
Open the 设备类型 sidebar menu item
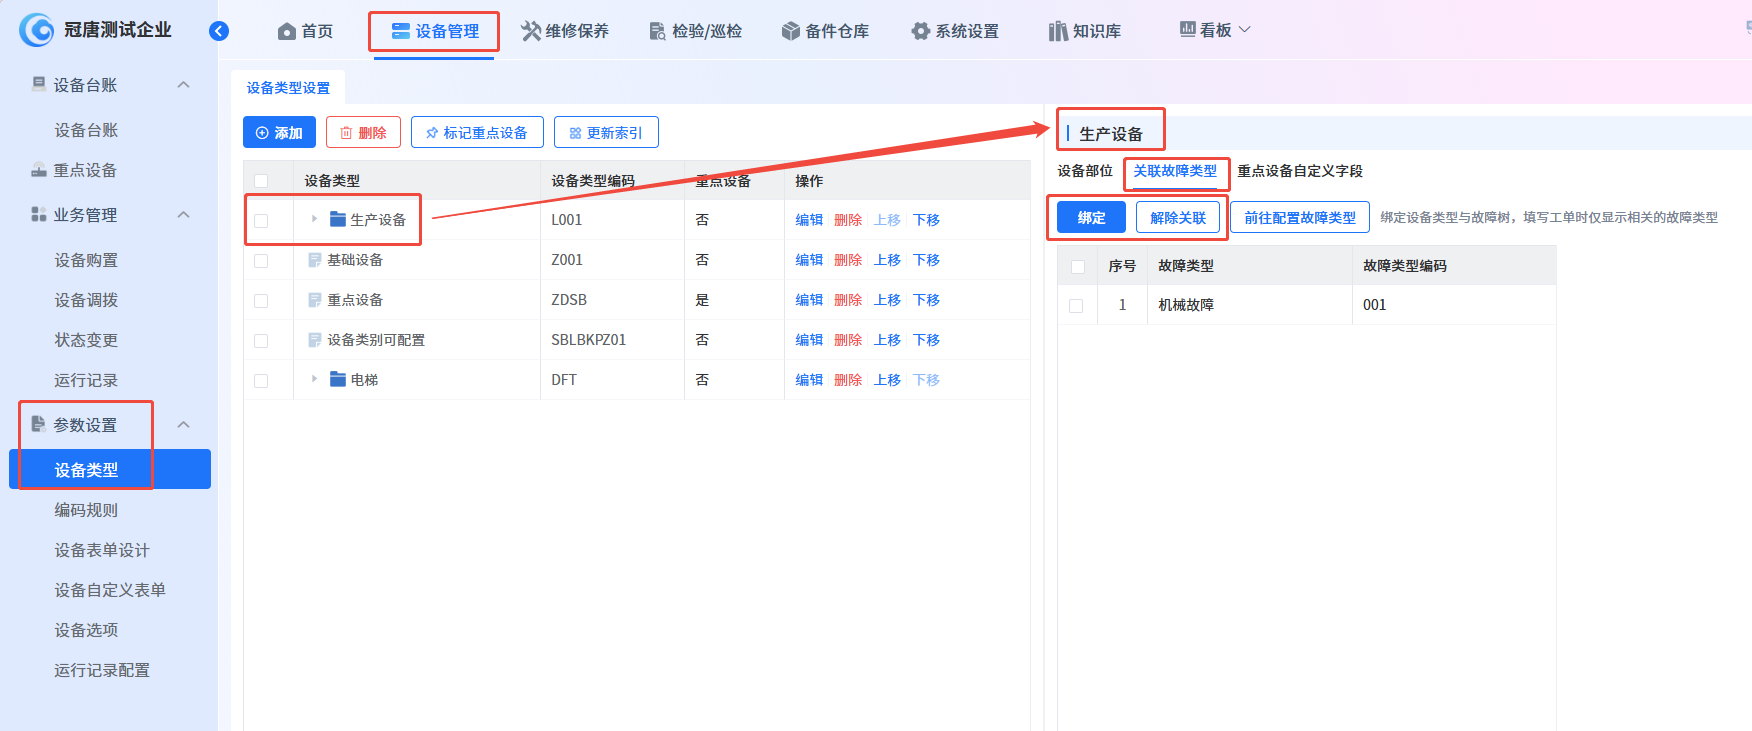pos(110,469)
